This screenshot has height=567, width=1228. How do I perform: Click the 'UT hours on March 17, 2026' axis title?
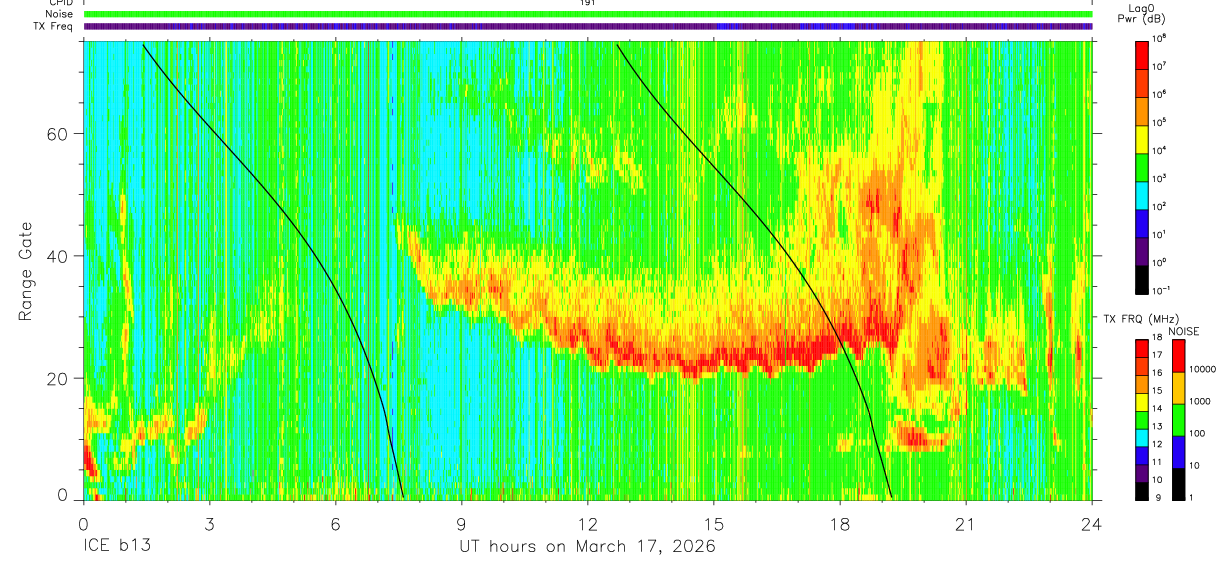[587, 548]
